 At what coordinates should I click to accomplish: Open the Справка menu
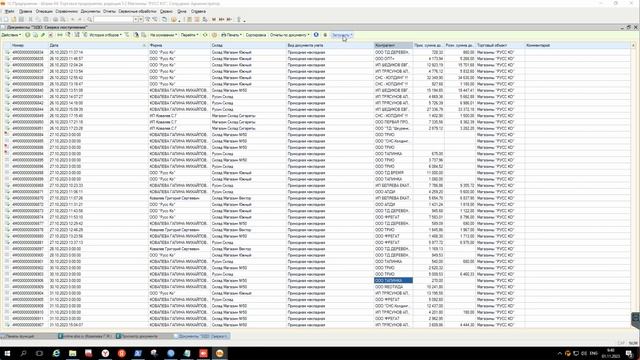[198, 11]
